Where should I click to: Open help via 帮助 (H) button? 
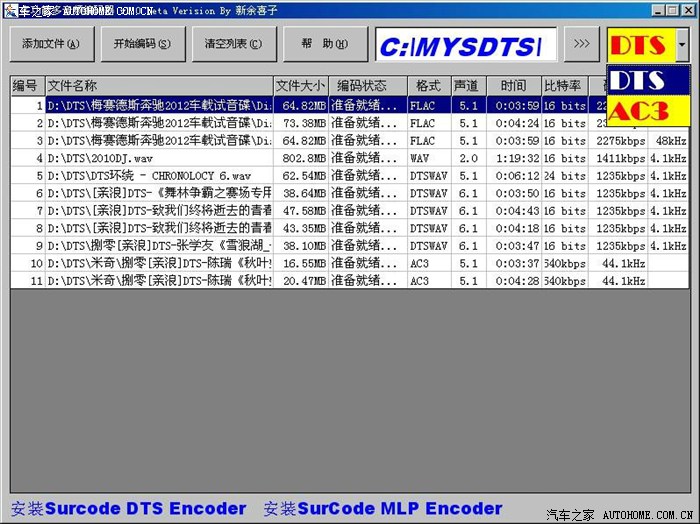click(x=325, y=44)
